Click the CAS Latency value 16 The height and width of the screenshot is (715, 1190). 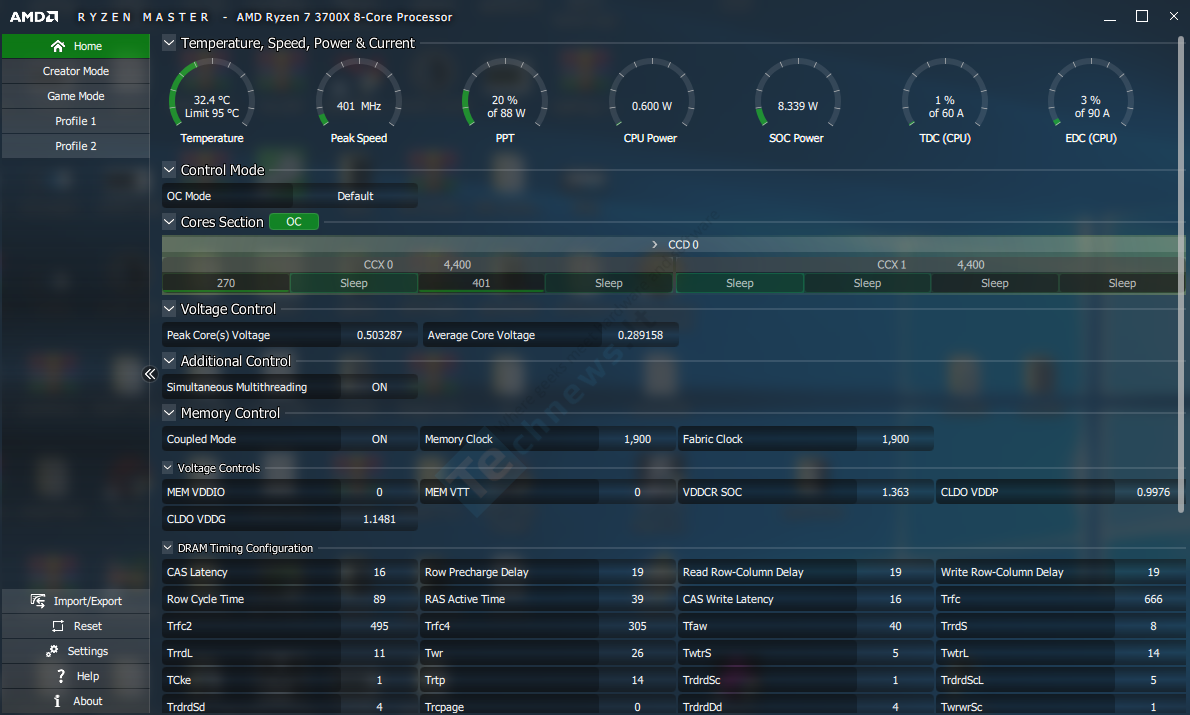(379, 572)
